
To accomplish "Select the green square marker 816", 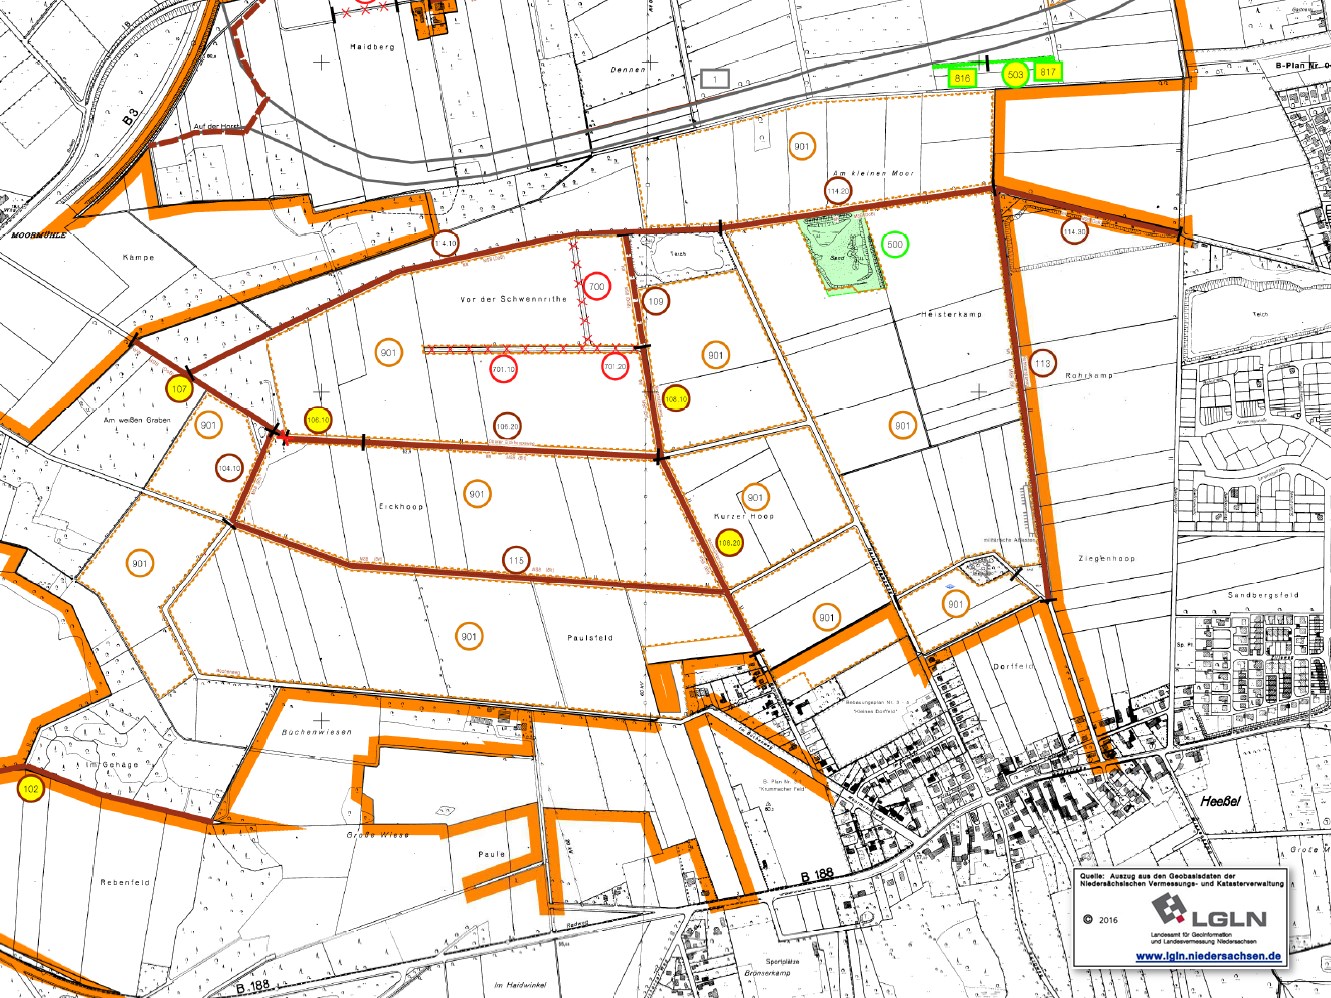I will coord(962,77).
